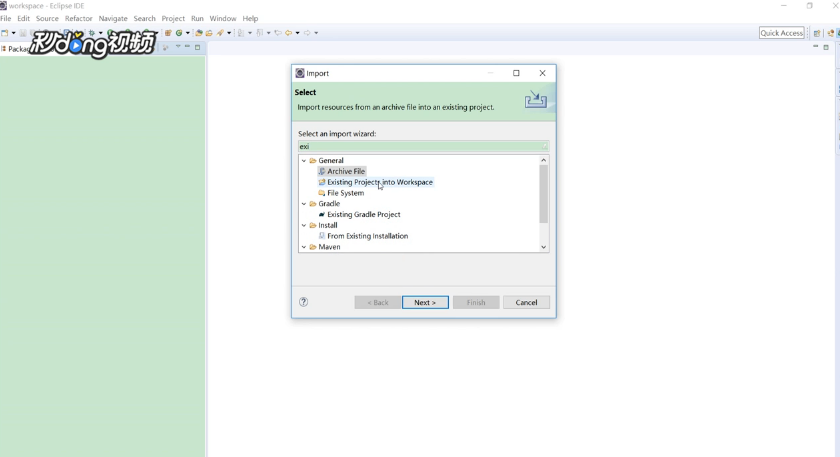Viewport: 840px width, 457px height.
Task: Open the Help menu
Action: coord(250,18)
